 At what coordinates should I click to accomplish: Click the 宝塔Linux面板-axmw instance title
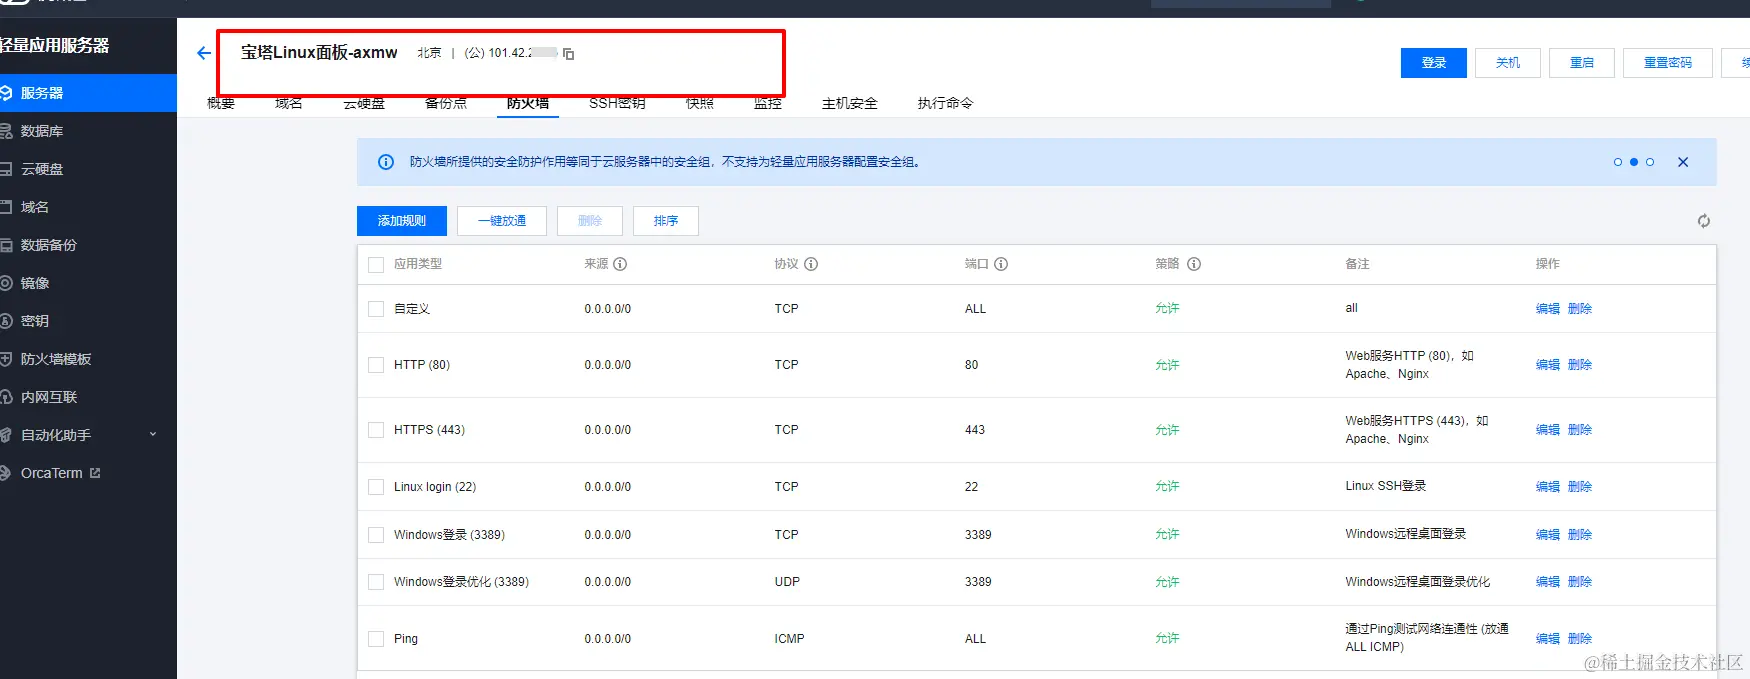point(319,52)
